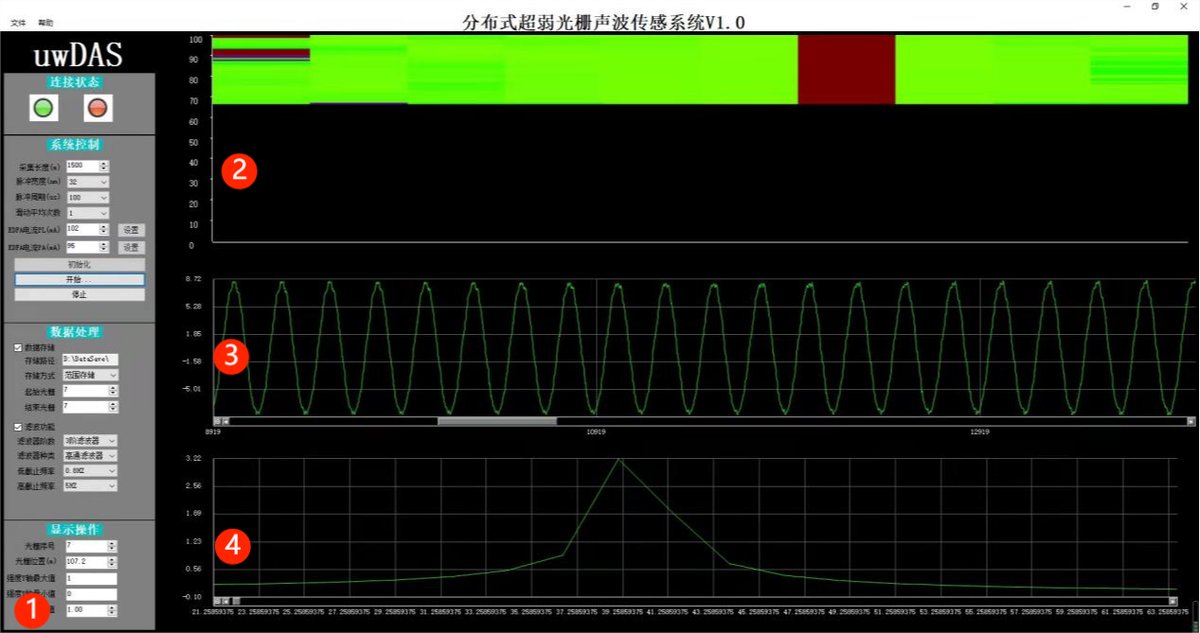Toggle the 滤波功能 checkbox
The height and width of the screenshot is (633, 1200).
(x=18, y=426)
